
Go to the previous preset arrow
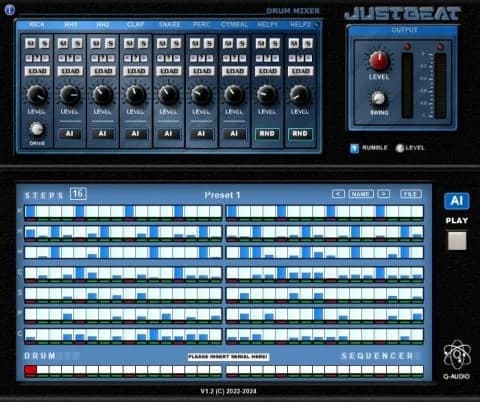point(338,194)
